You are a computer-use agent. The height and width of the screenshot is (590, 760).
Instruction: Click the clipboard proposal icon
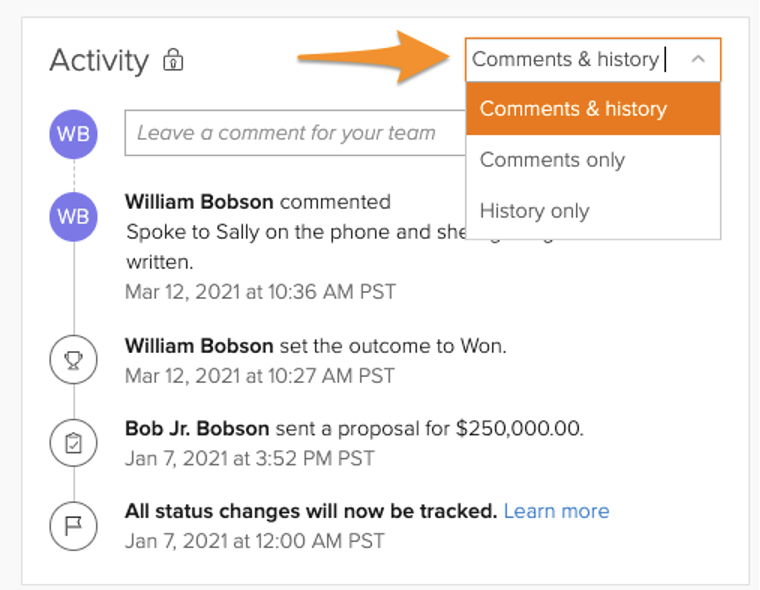click(x=73, y=442)
